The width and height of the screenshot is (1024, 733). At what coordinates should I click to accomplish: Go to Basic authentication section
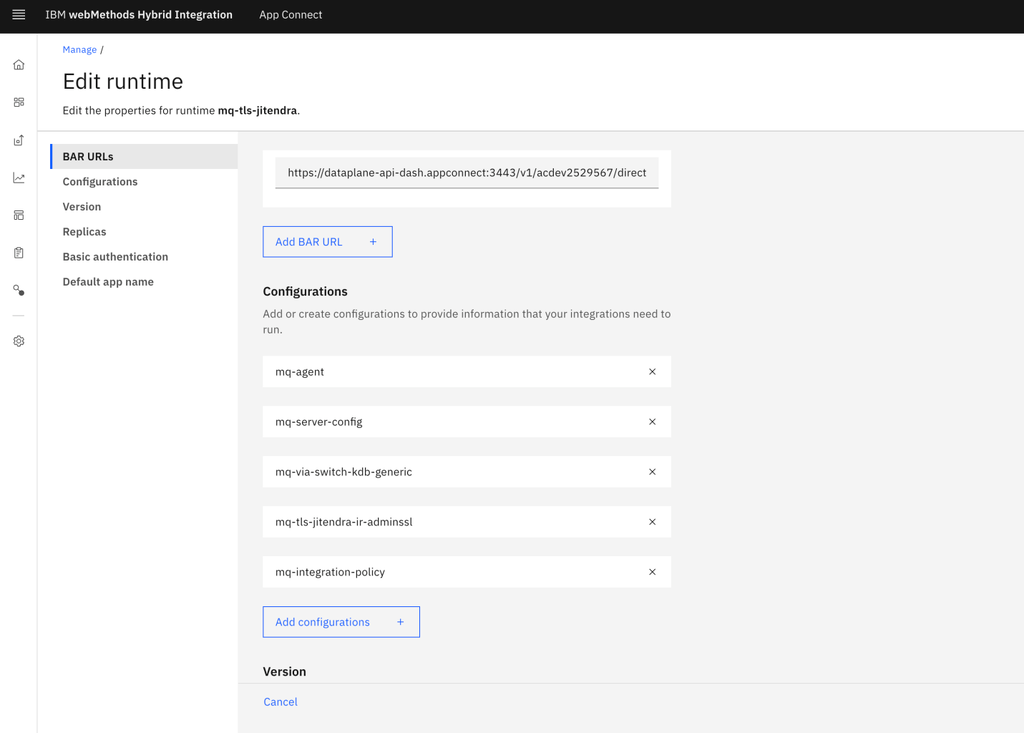point(115,257)
